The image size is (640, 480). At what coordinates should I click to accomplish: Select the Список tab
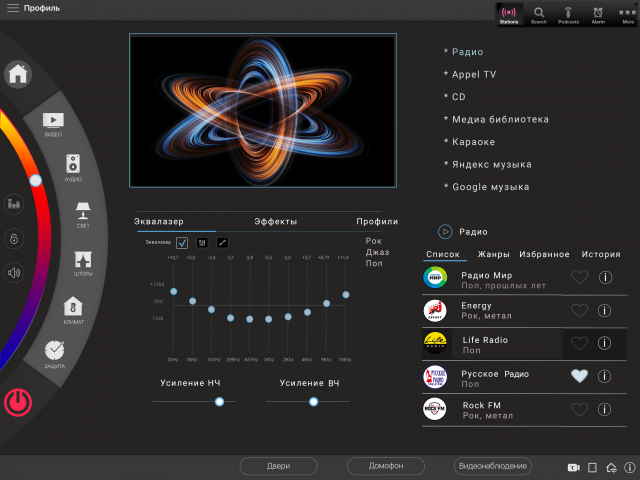(443, 254)
